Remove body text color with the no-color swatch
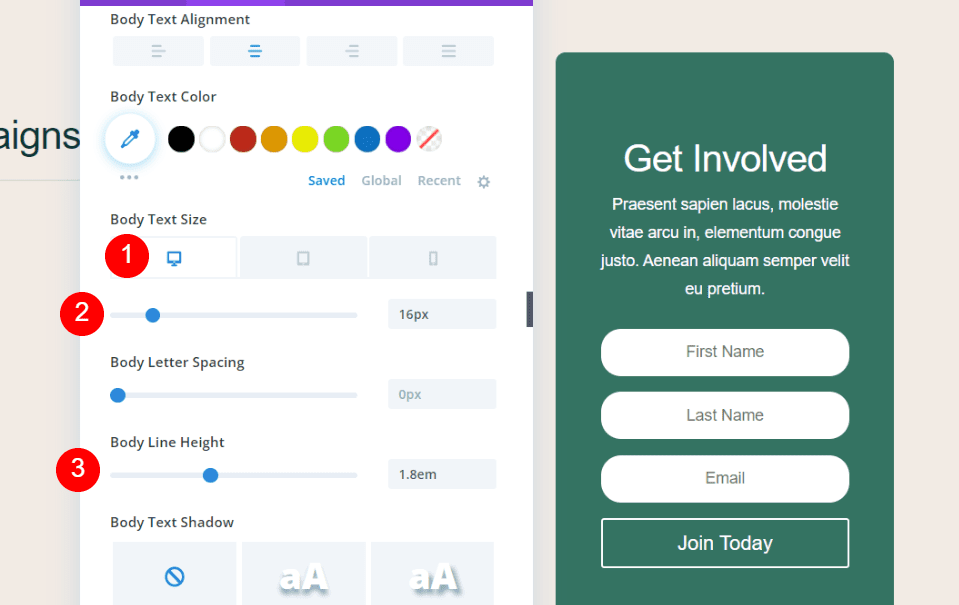 coord(428,138)
